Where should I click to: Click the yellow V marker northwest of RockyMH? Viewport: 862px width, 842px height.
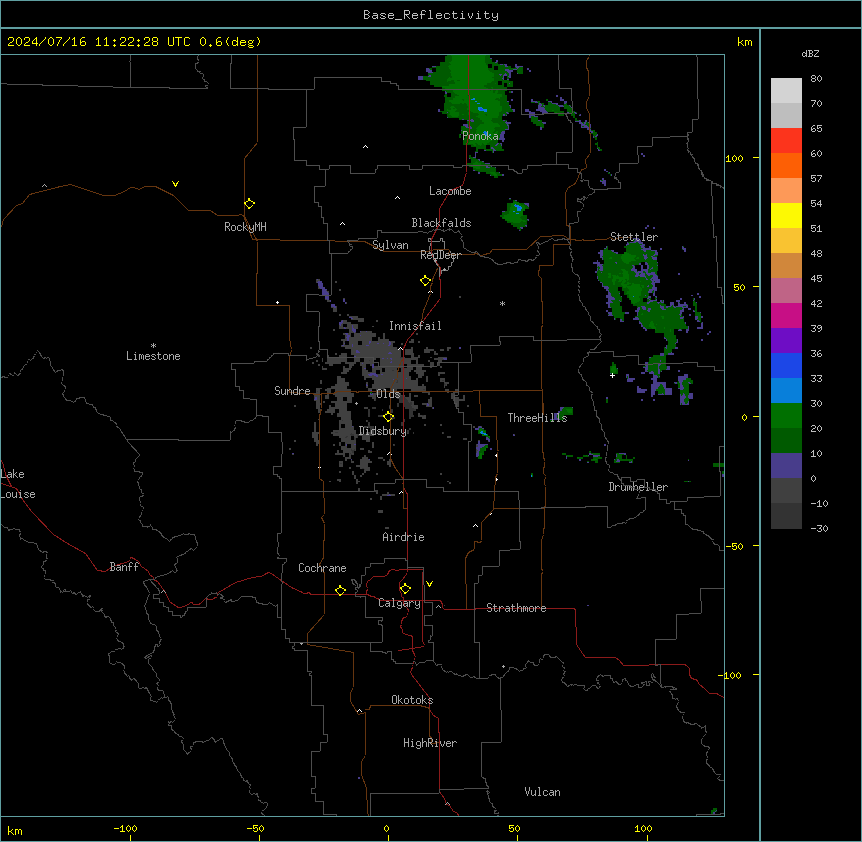click(175, 184)
